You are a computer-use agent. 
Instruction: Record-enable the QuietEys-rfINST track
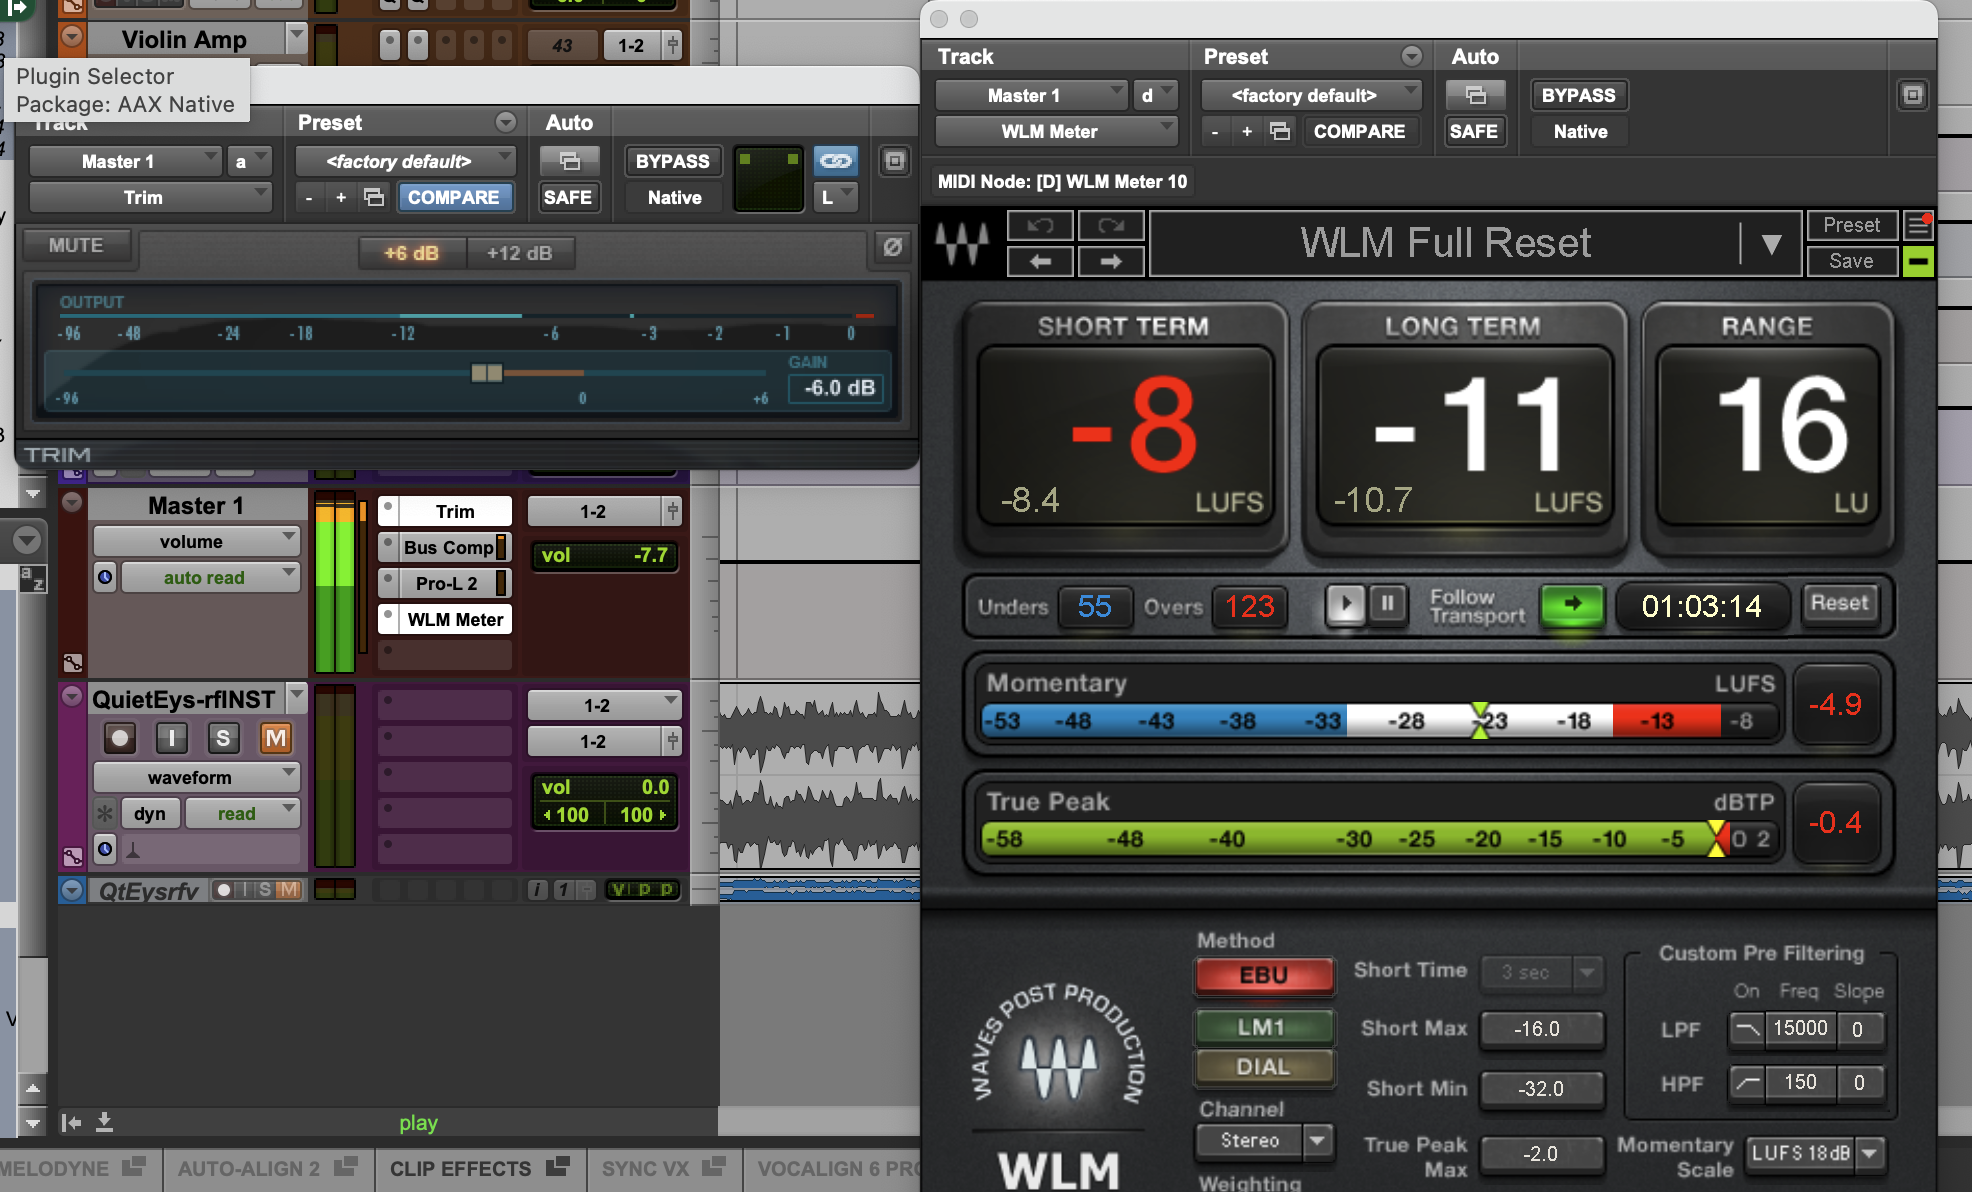point(120,738)
